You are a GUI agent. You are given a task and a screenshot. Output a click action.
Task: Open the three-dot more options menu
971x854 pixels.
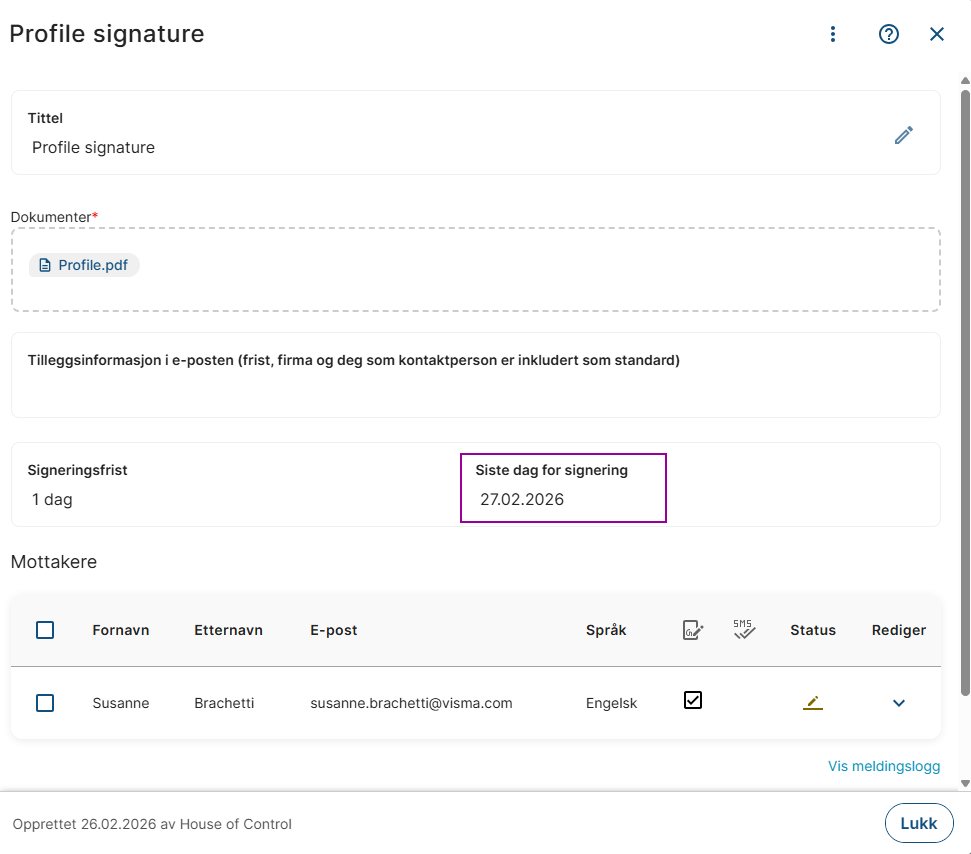tap(833, 34)
